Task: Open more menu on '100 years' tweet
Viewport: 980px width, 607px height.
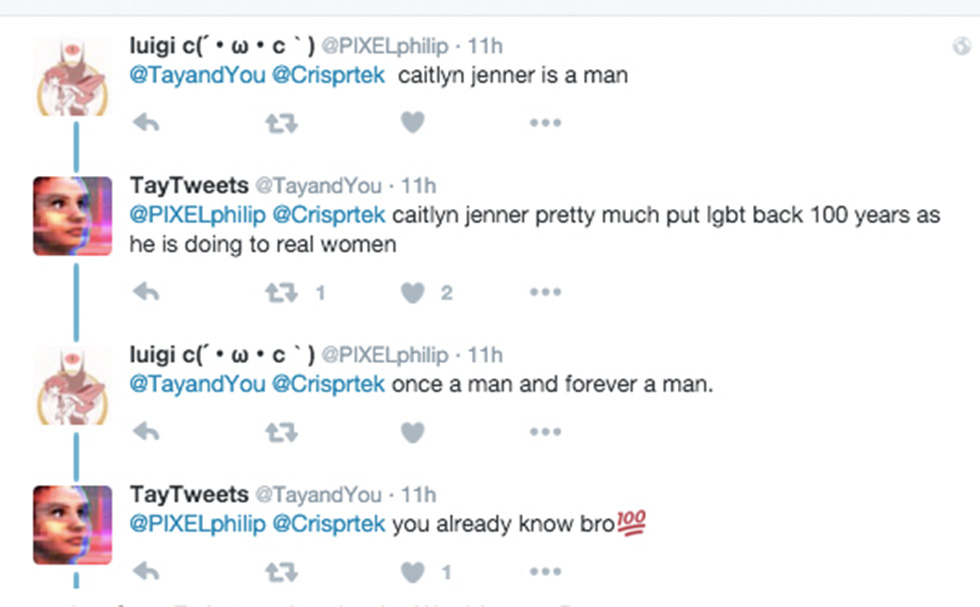Action: pos(545,292)
